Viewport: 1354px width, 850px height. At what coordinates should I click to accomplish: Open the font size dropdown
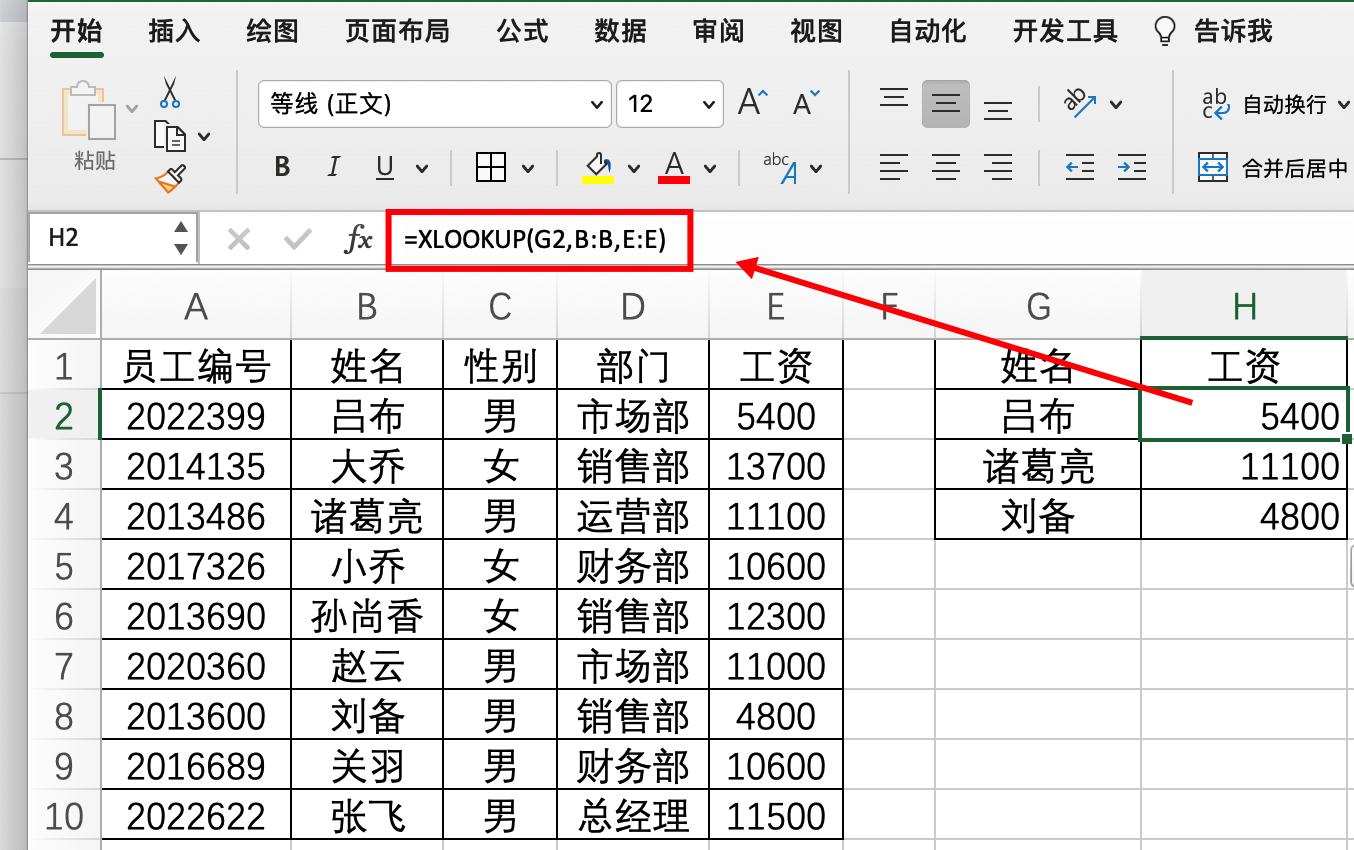tap(708, 103)
